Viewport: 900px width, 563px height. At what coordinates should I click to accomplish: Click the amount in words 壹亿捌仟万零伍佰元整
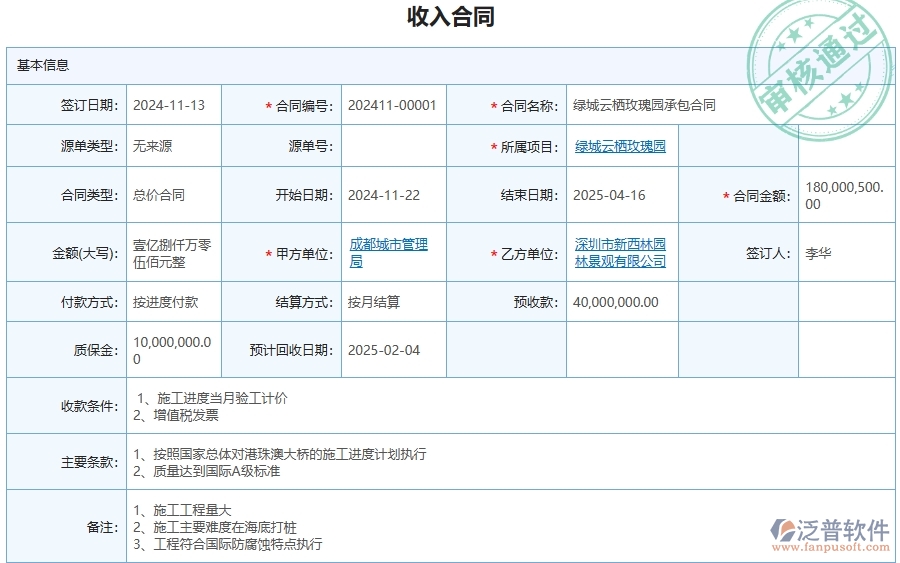coord(172,254)
